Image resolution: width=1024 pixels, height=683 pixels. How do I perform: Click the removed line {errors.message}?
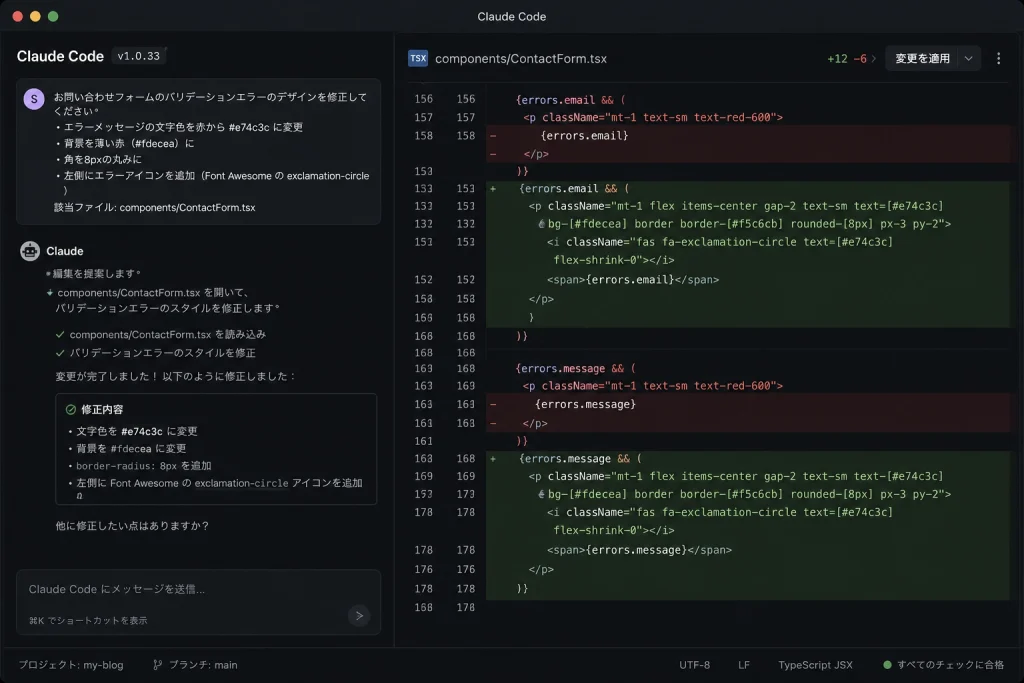point(748,404)
